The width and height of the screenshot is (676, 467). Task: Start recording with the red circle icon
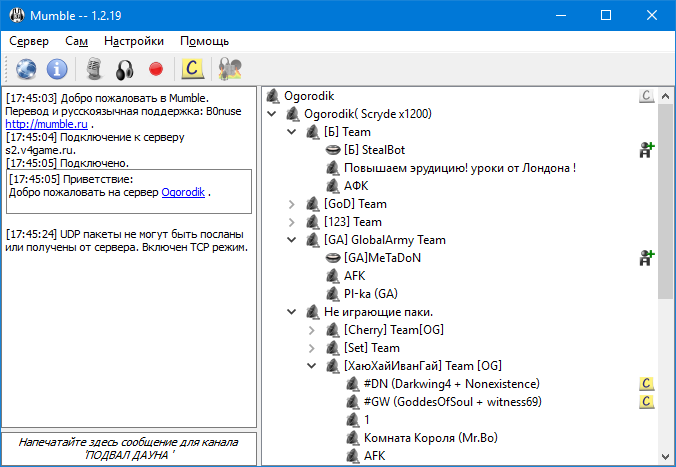[x=155, y=69]
